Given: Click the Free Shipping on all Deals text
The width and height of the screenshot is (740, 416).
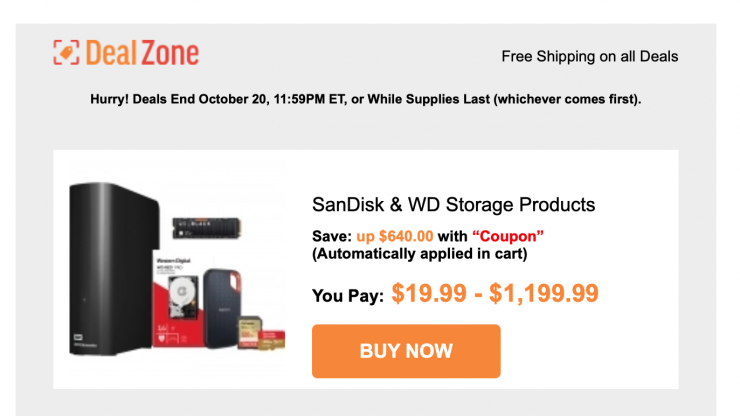Looking at the screenshot, I should pos(589,56).
